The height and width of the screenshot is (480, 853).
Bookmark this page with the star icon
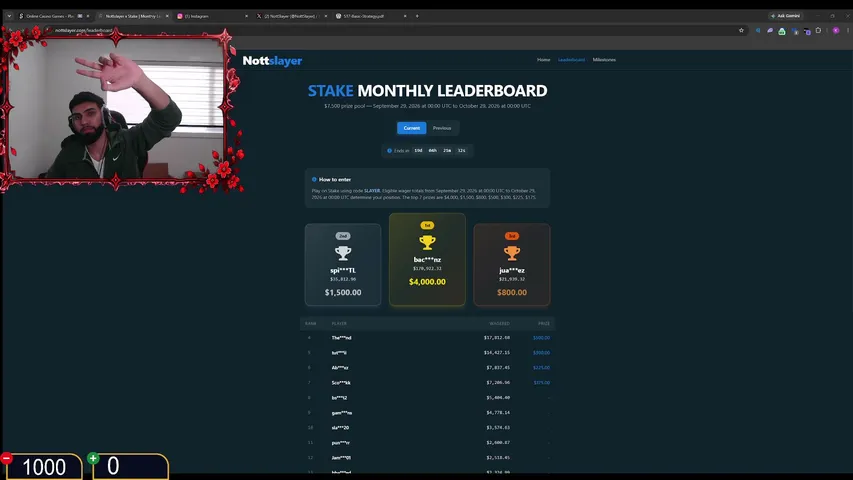coord(741,30)
